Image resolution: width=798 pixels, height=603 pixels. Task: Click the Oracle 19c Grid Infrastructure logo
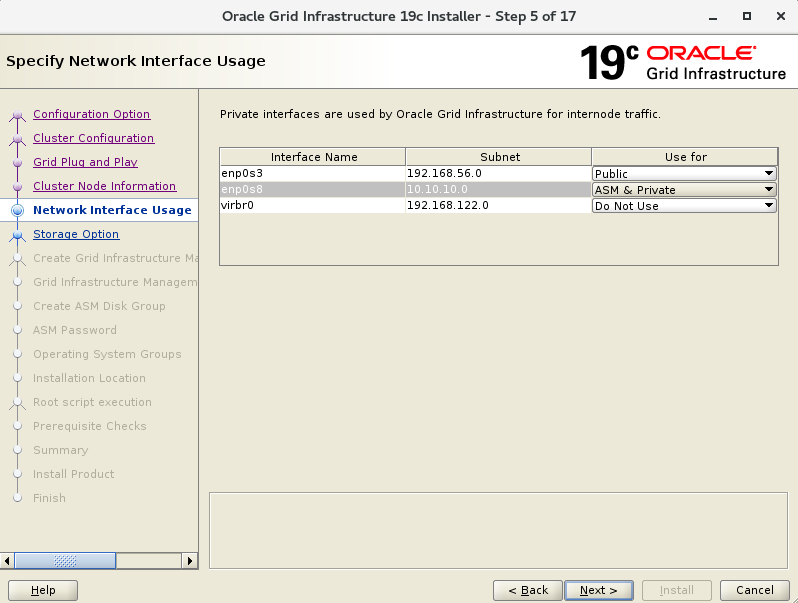(683, 62)
